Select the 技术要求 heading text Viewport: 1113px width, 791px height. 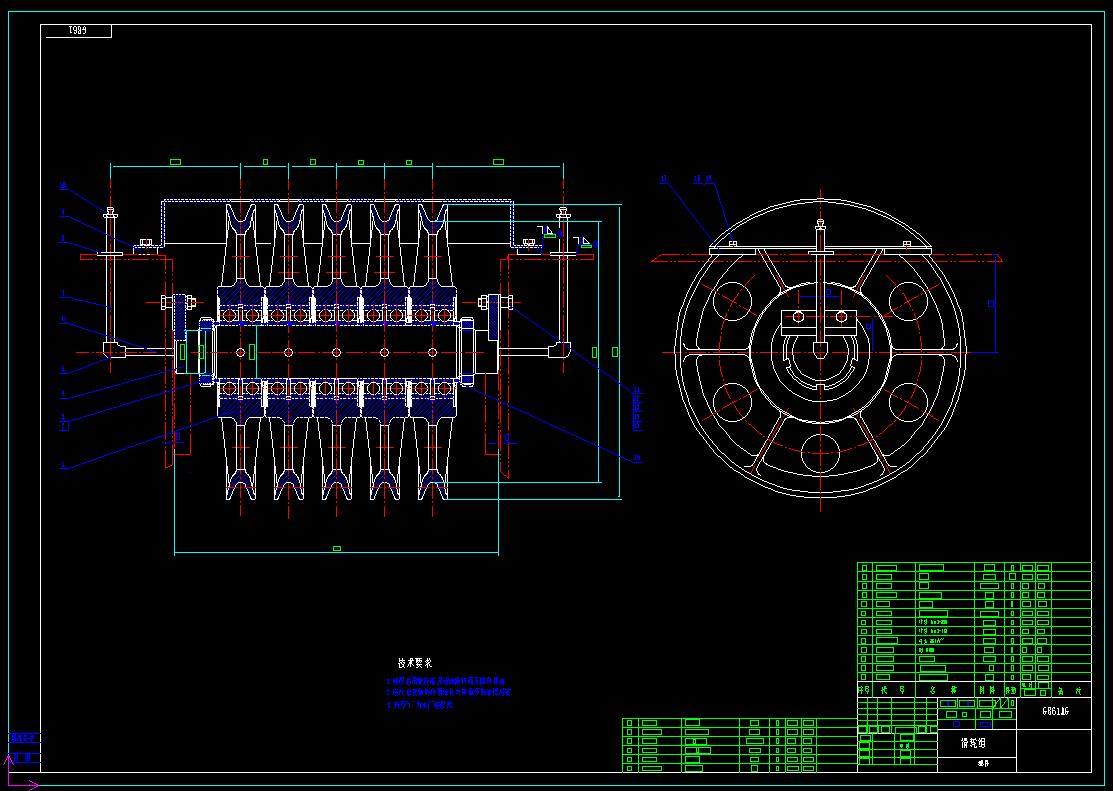(x=415, y=663)
